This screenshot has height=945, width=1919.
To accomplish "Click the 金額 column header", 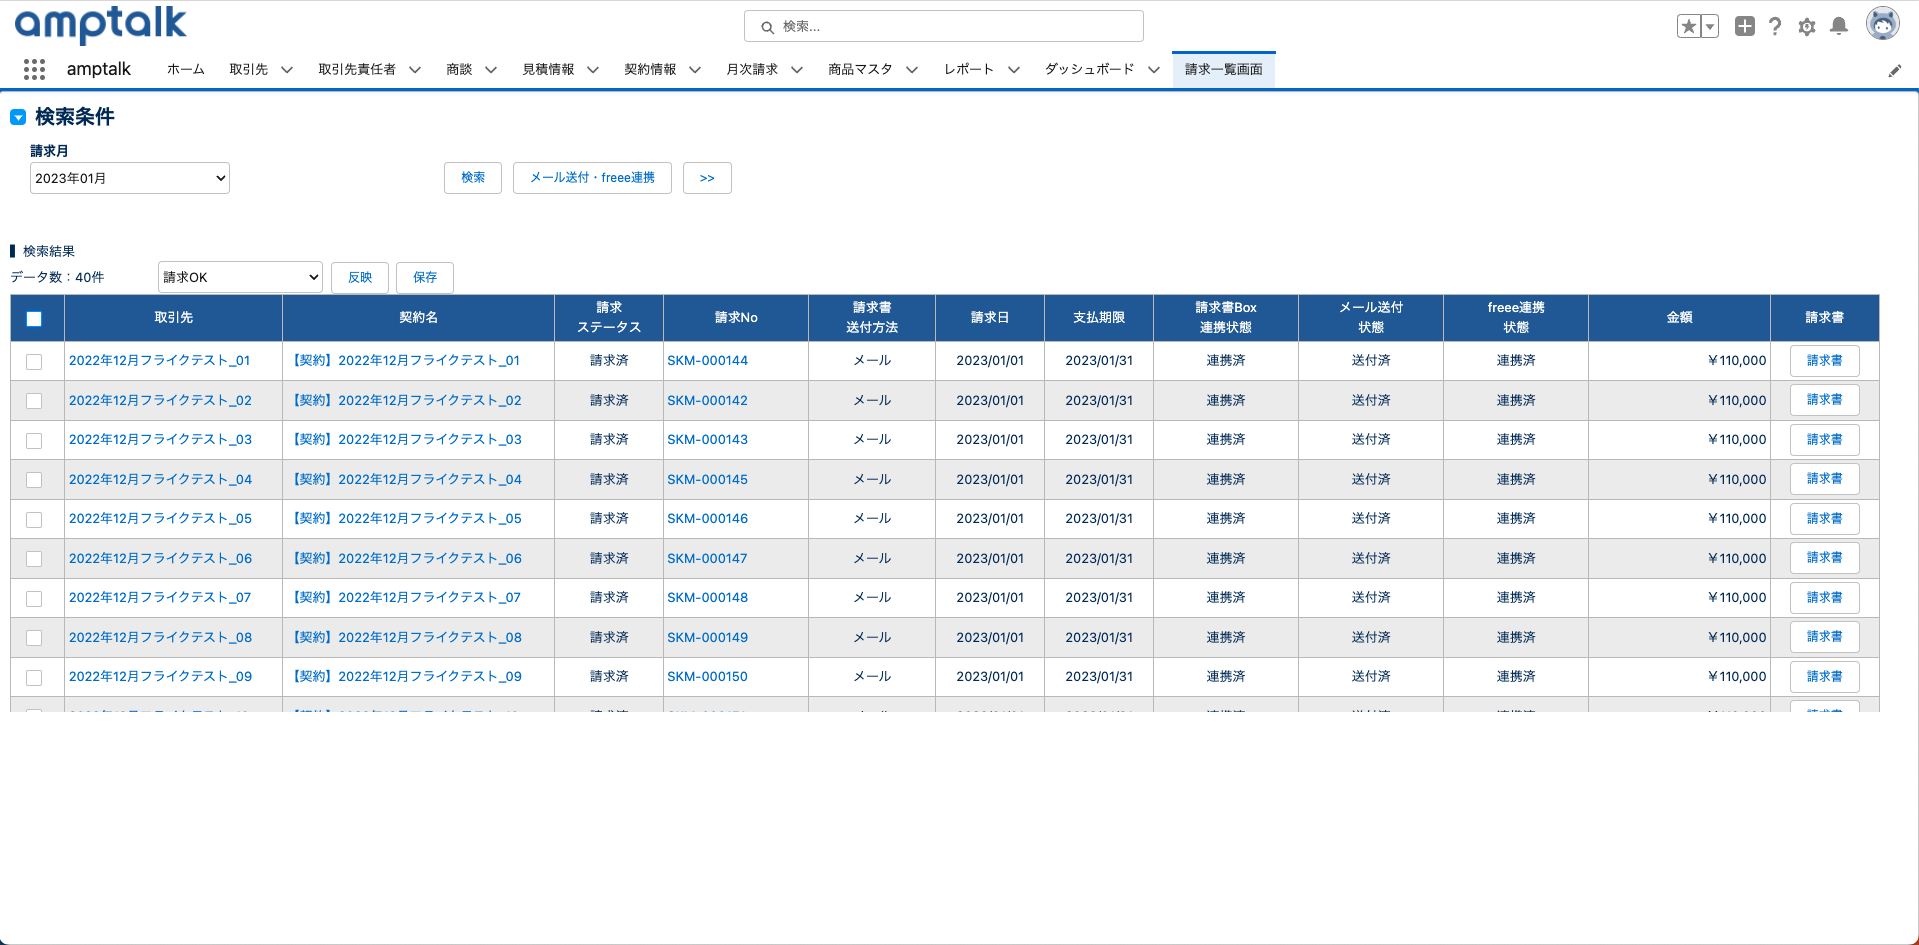I will click(x=1679, y=318).
